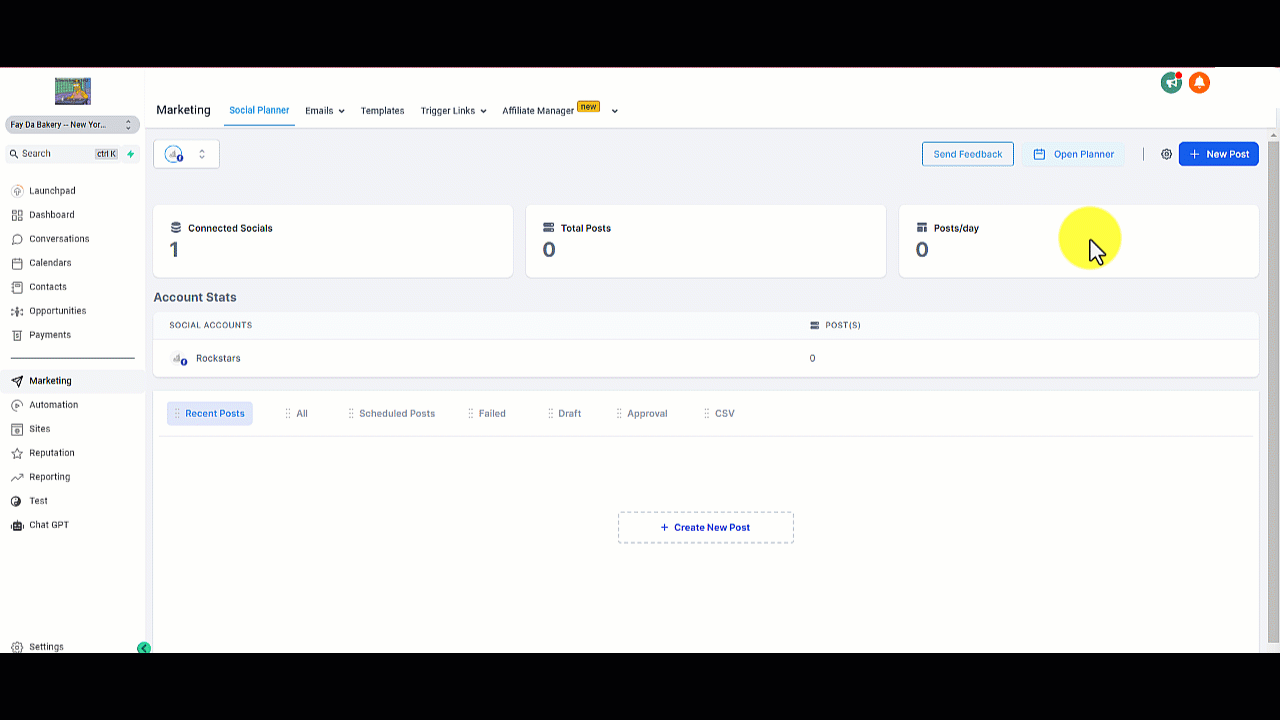Select the Approval tab
Image resolution: width=1280 pixels, height=720 pixels.
tap(641, 413)
